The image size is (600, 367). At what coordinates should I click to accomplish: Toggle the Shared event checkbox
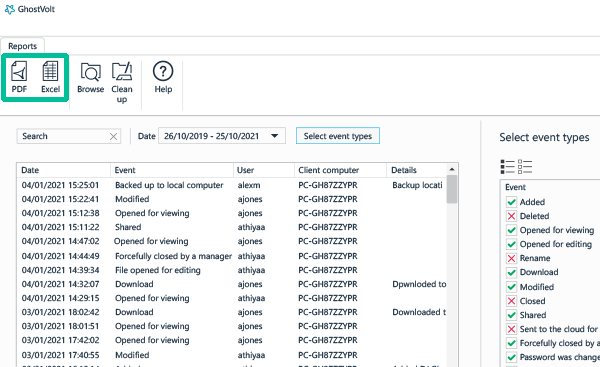pos(511,315)
